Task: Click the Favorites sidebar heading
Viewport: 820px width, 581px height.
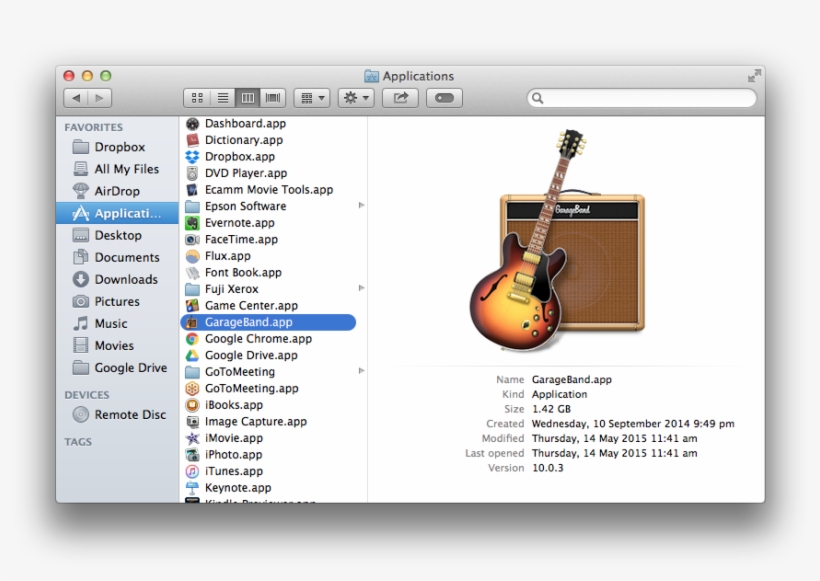Action: pyautogui.click(x=94, y=128)
